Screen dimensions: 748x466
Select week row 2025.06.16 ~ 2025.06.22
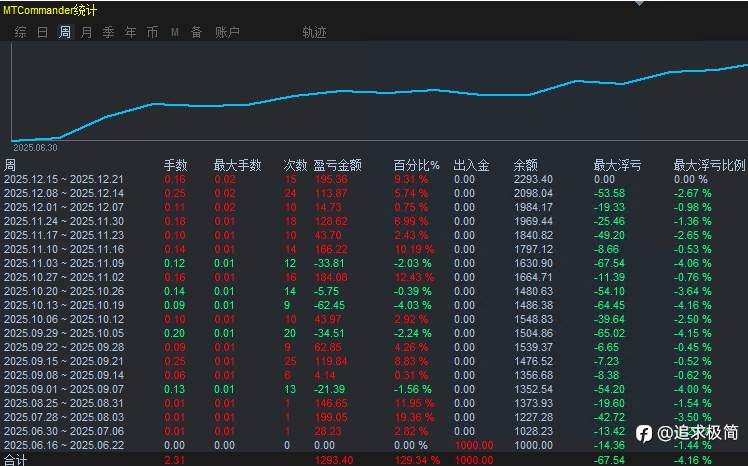pos(374,445)
